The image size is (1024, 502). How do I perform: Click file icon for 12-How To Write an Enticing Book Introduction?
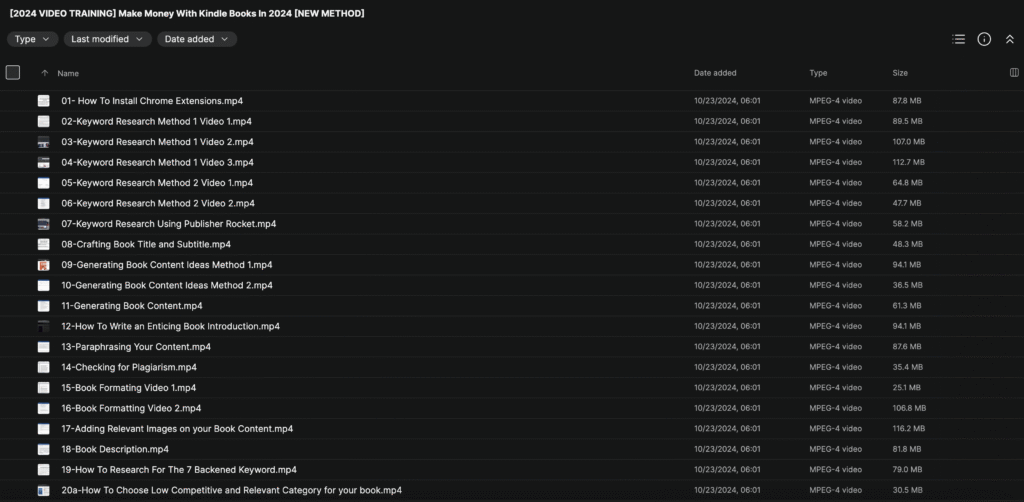pos(44,326)
